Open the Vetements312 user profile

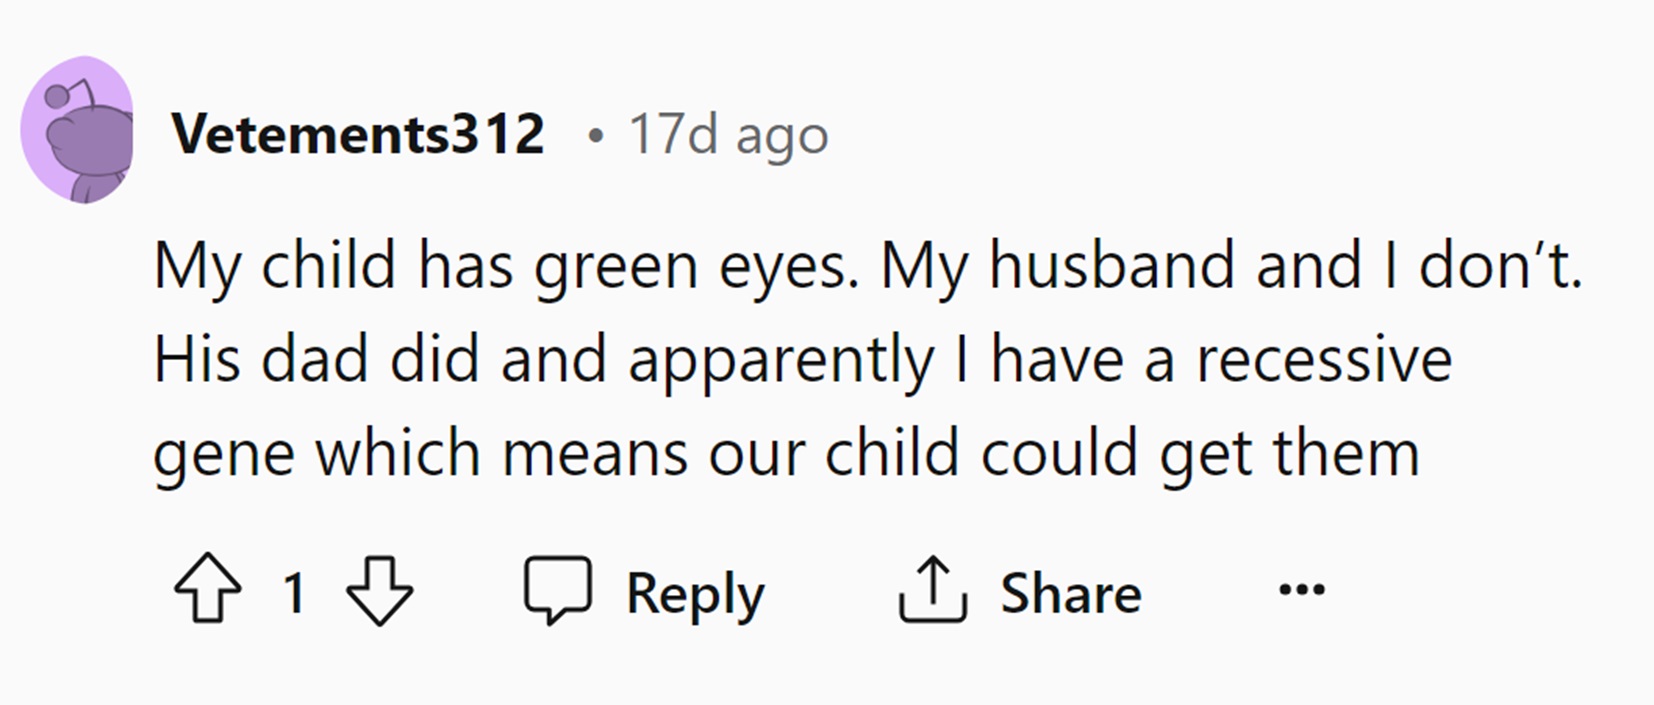(358, 134)
